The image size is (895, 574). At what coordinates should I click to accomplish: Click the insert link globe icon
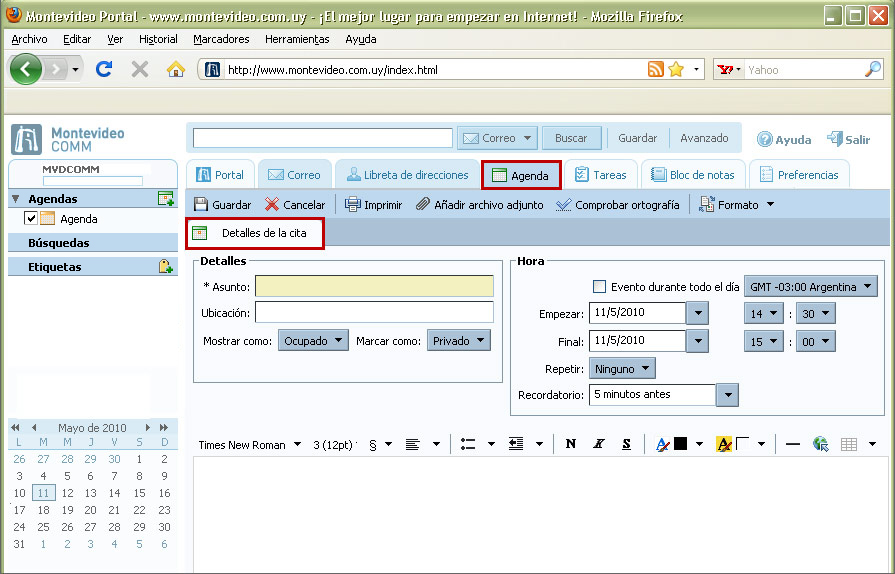[821, 445]
